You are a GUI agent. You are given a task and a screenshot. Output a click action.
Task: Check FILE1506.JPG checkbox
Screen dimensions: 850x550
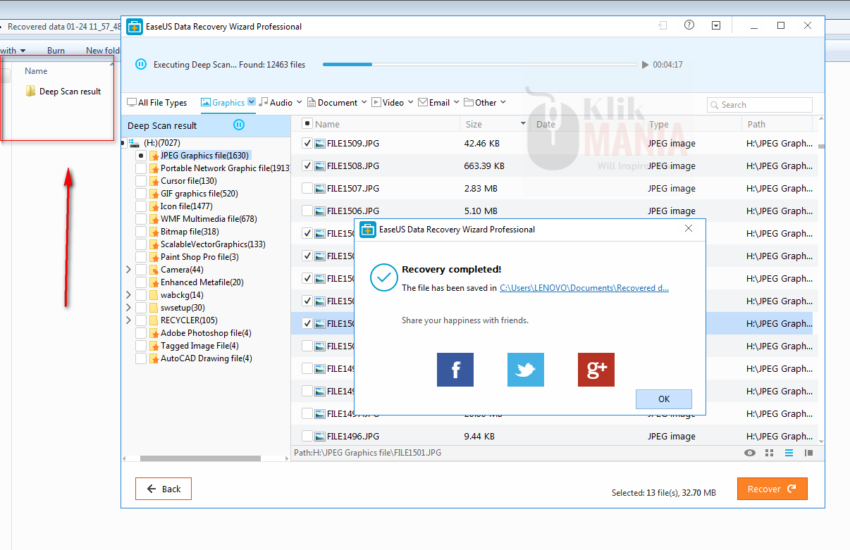(307, 211)
